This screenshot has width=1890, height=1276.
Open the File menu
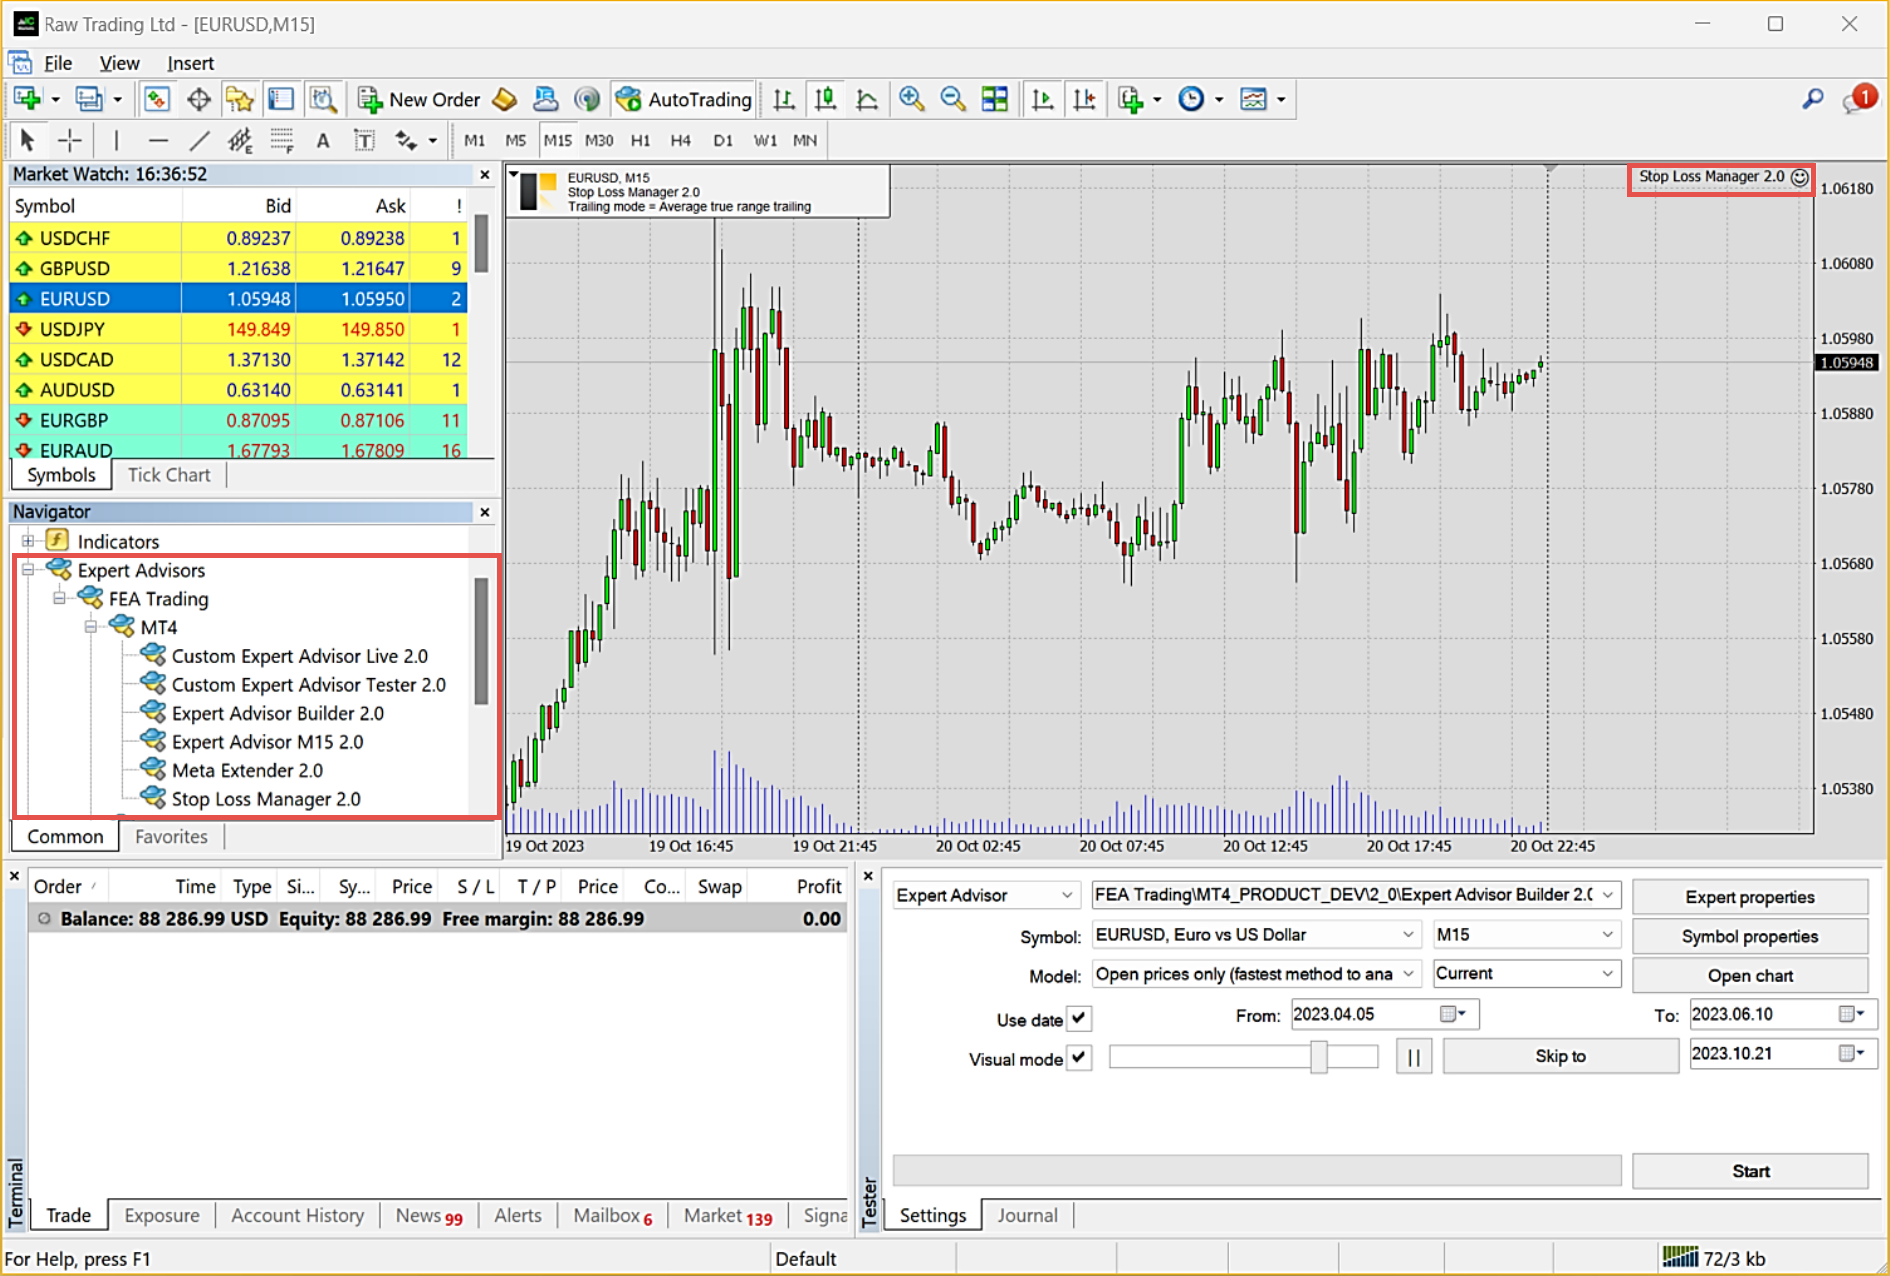[x=58, y=63]
